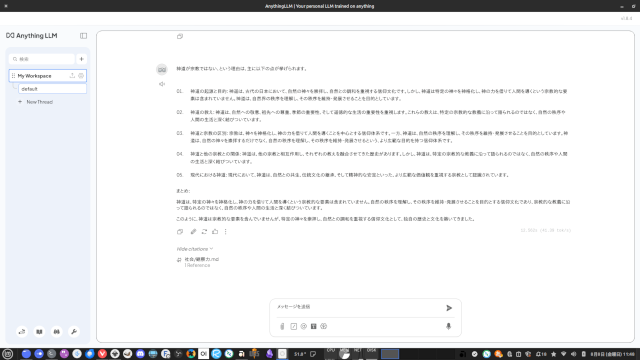Grab the My Workspace drag handle

[13, 76]
